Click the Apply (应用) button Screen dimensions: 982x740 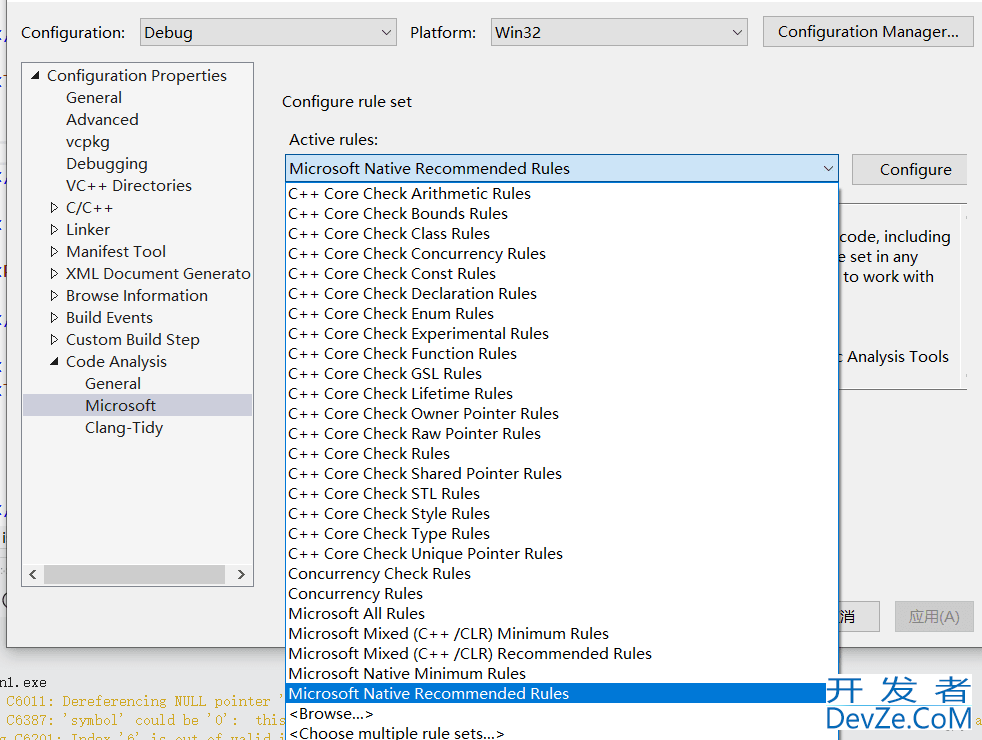pyautogui.click(x=934, y=617)
